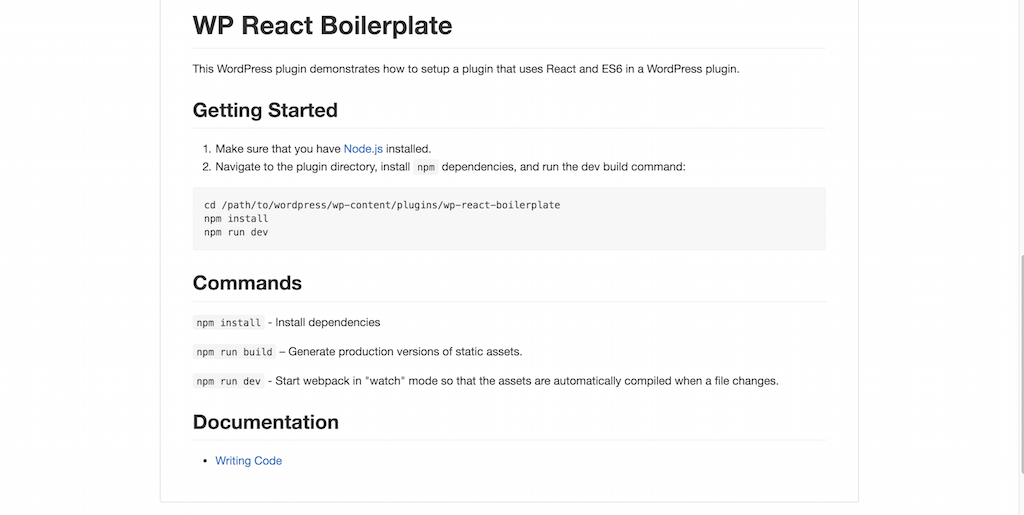Open the Writing Code documentation link
The height and width of the screenshot is (515, 1024).
pyautogui.click(x=249, y=461)
